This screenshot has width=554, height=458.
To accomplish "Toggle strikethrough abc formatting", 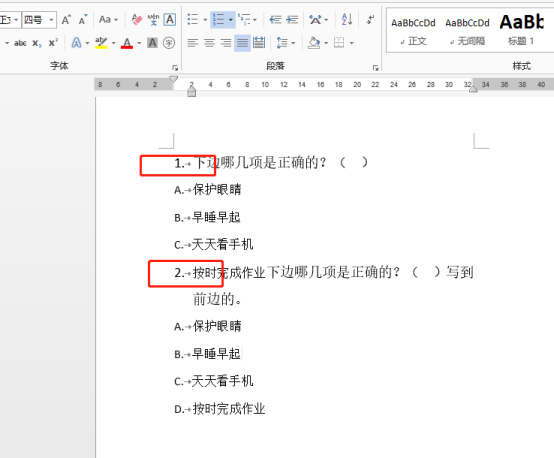I will [20, 43].
